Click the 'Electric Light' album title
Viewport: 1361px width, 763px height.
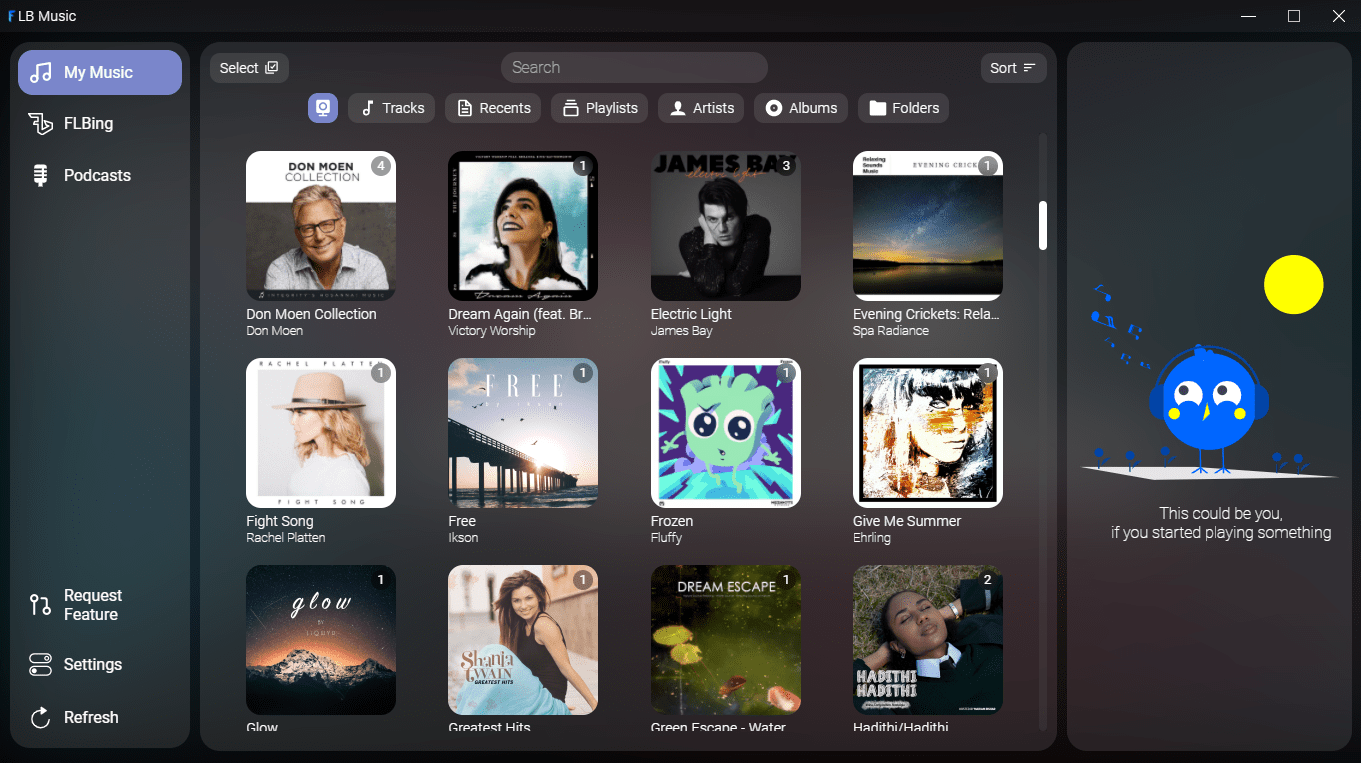(x=691, y=314)
